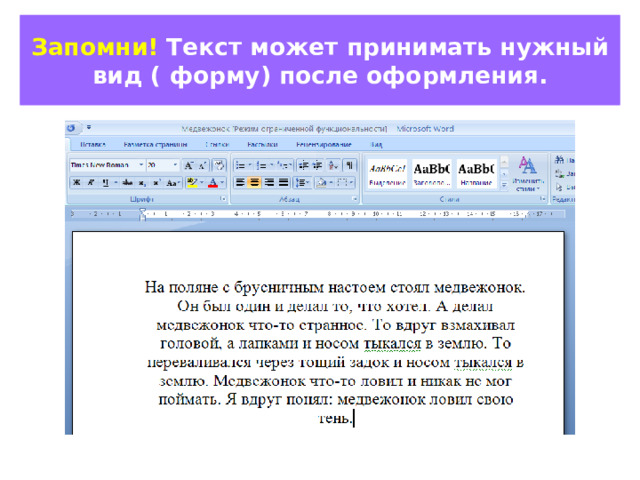640x480 pixels.
Task: Apply Название style from gallery
Action: 476,174
